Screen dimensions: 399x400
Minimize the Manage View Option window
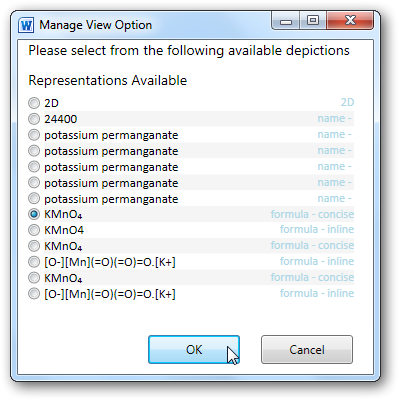click(x=286, y=21)
